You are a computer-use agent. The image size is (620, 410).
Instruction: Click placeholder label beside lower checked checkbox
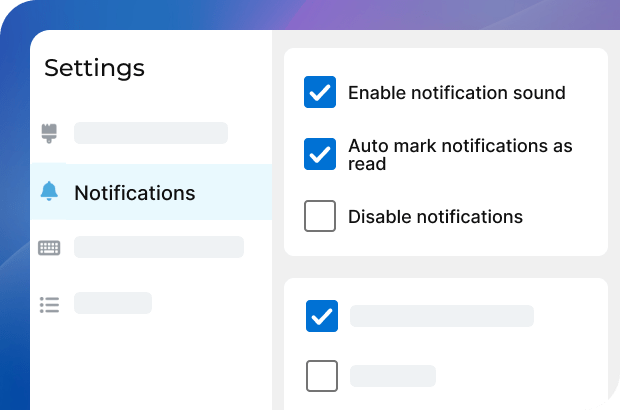pyautogui.click(x=441, y=316)
